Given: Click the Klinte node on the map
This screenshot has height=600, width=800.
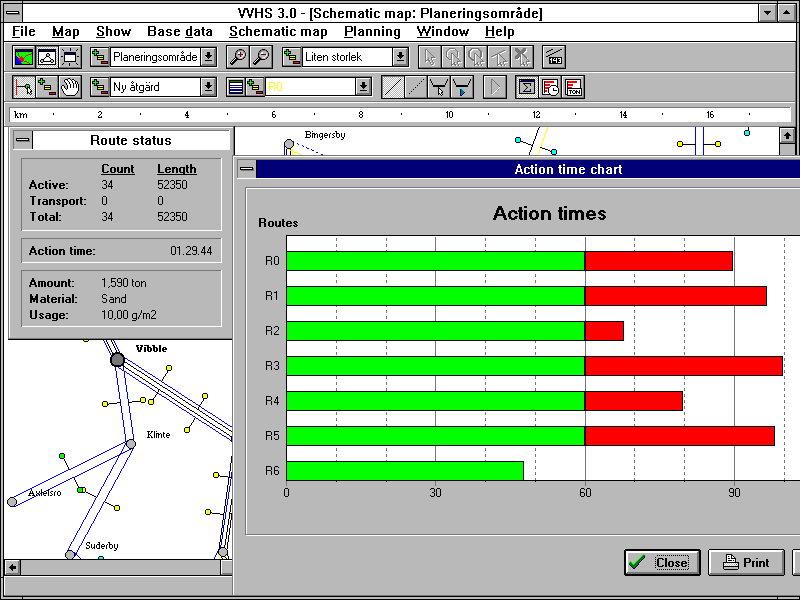Looking at the screenshot, I should [x=131, y=444].
